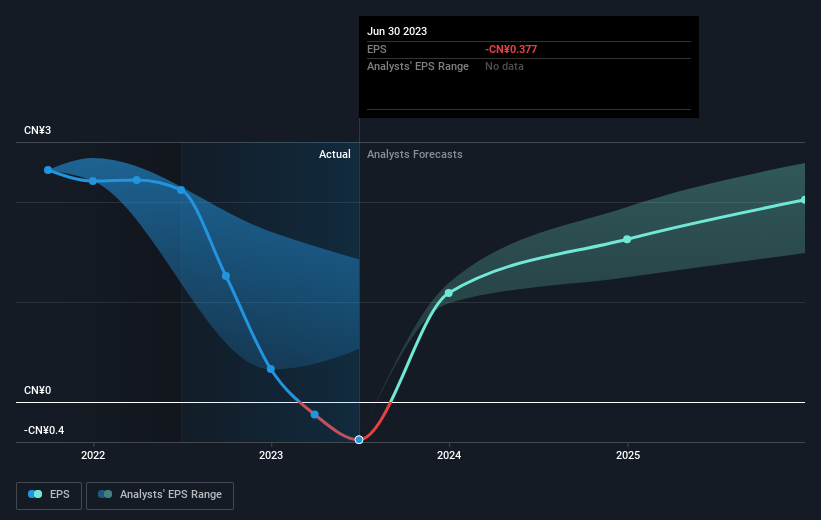
Task: Click the 2023 x-axis label
Action: click(x=271, y=455)
